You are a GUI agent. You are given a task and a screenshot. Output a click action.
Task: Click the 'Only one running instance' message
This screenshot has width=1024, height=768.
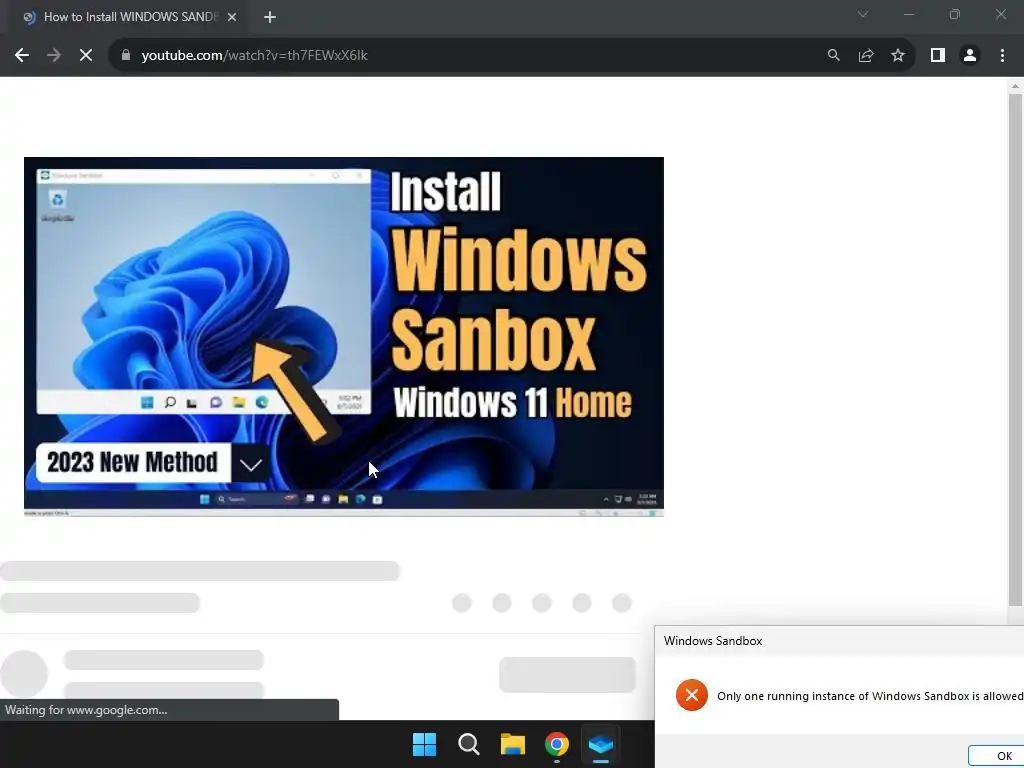point(871,696)
